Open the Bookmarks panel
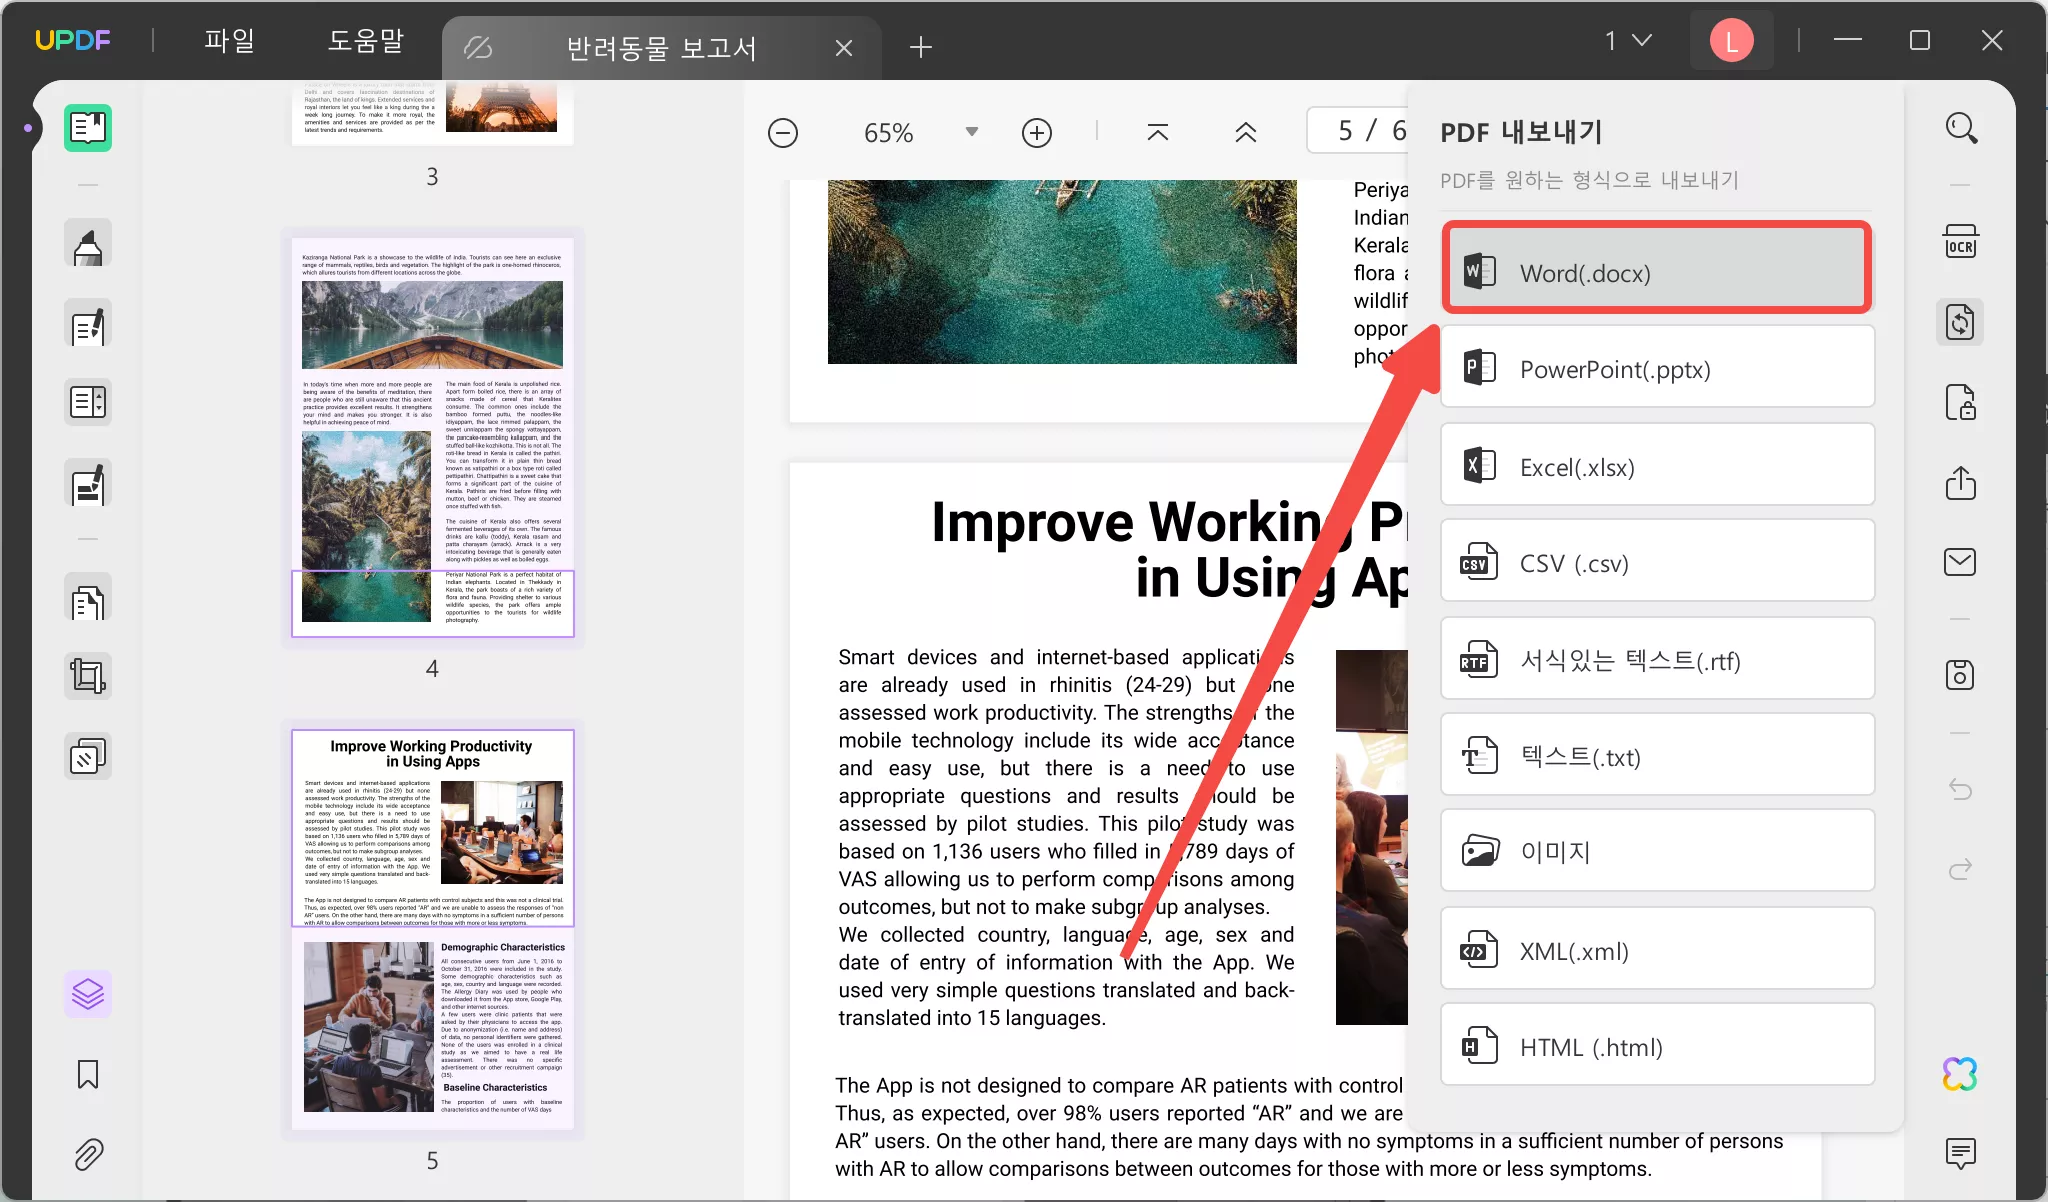 88,1075
